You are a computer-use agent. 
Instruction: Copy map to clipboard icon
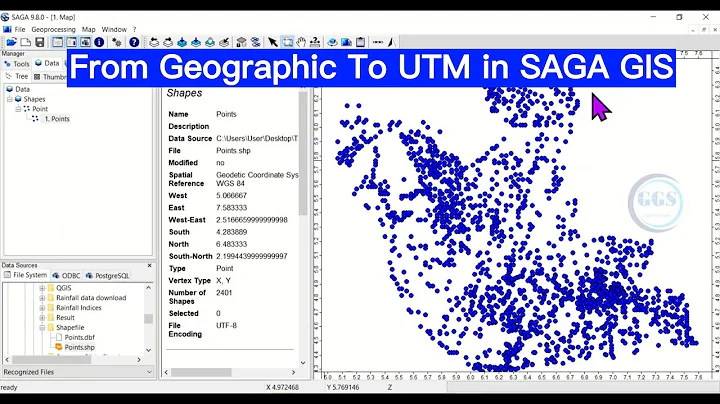(360, 42)
